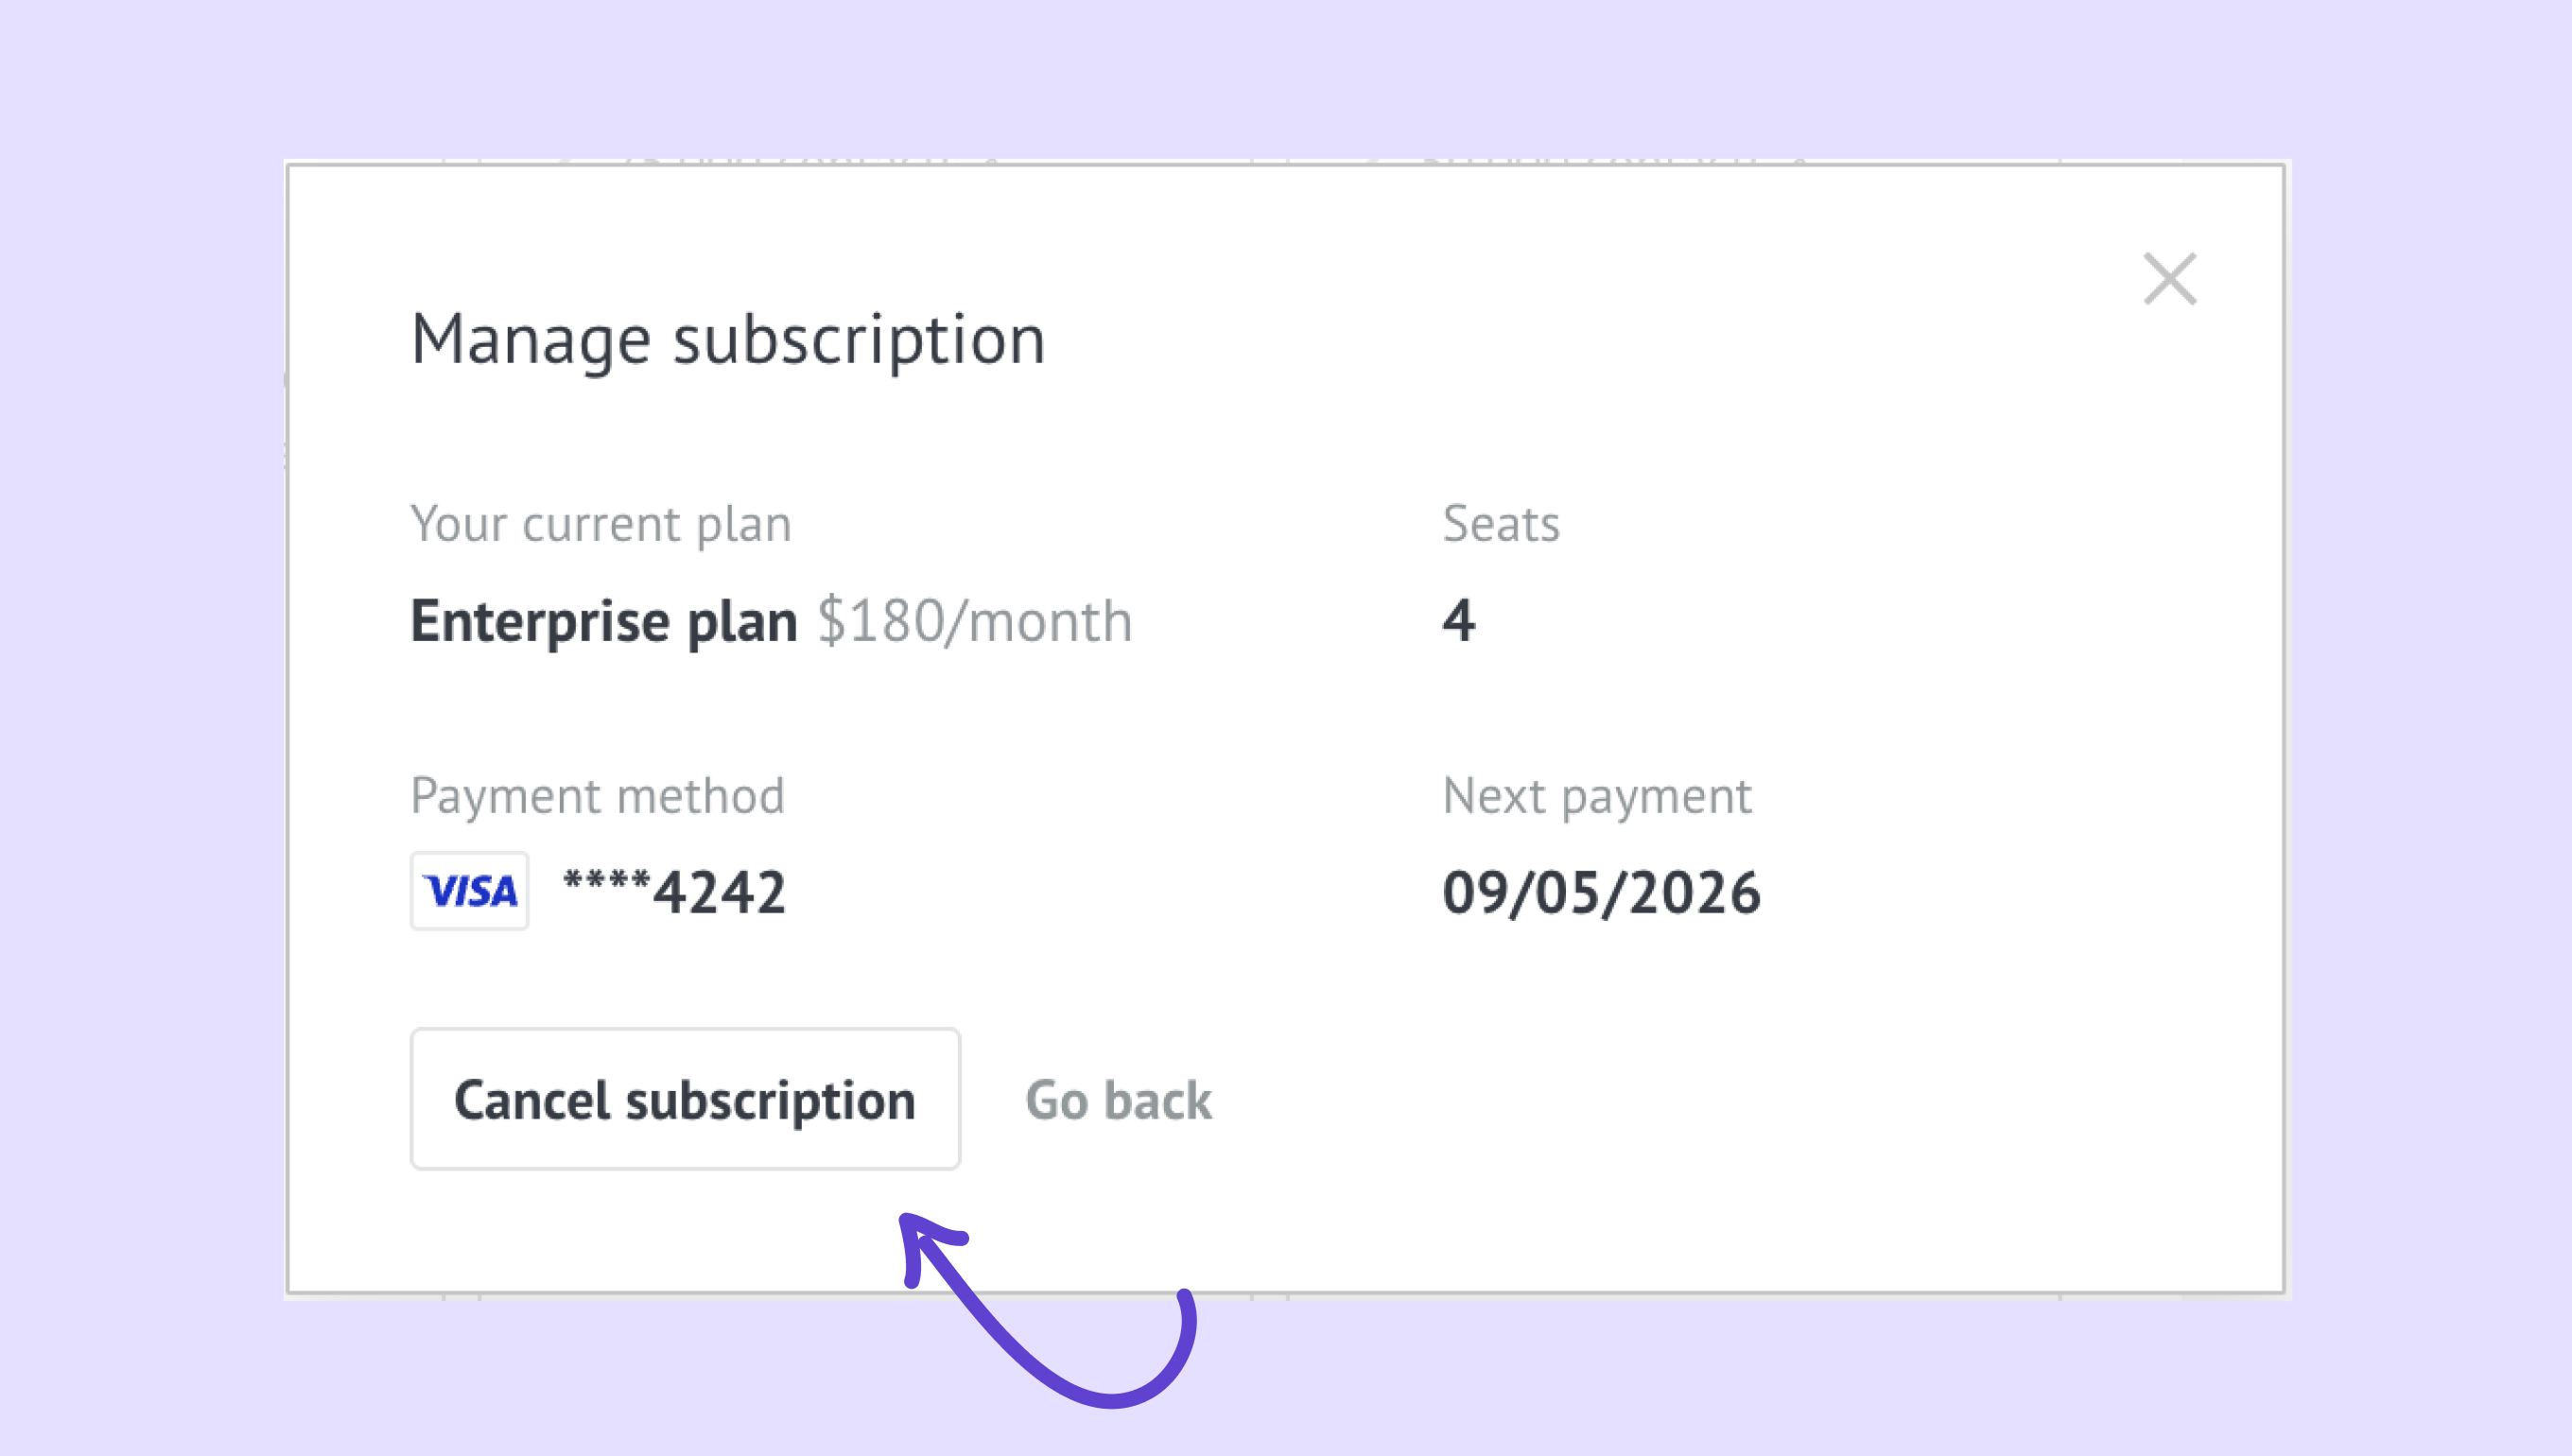Screen dimensions: 2572x1456
Task: Click the next payment date 09/05/2026
Action: [1600, 893]
